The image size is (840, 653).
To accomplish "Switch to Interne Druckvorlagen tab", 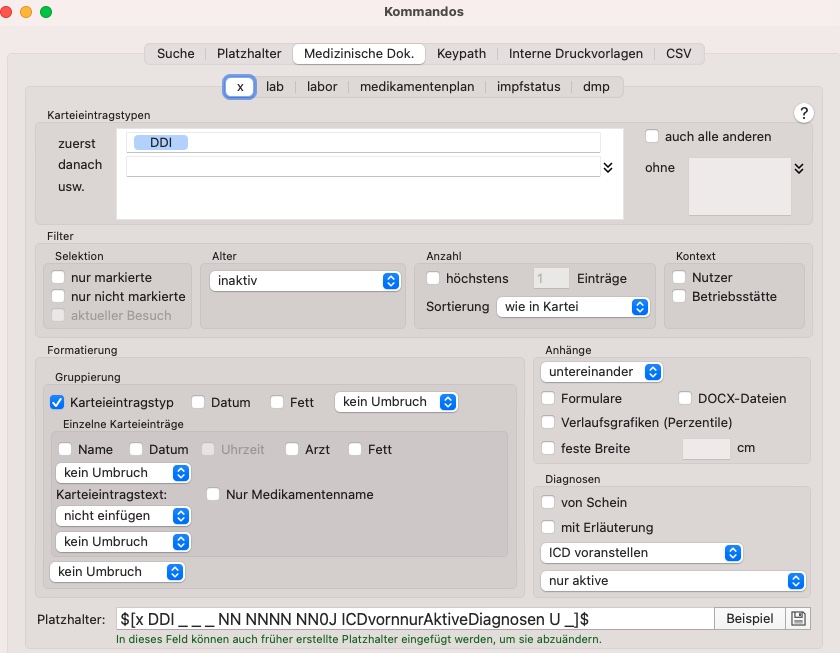I will tap(575, 54).
